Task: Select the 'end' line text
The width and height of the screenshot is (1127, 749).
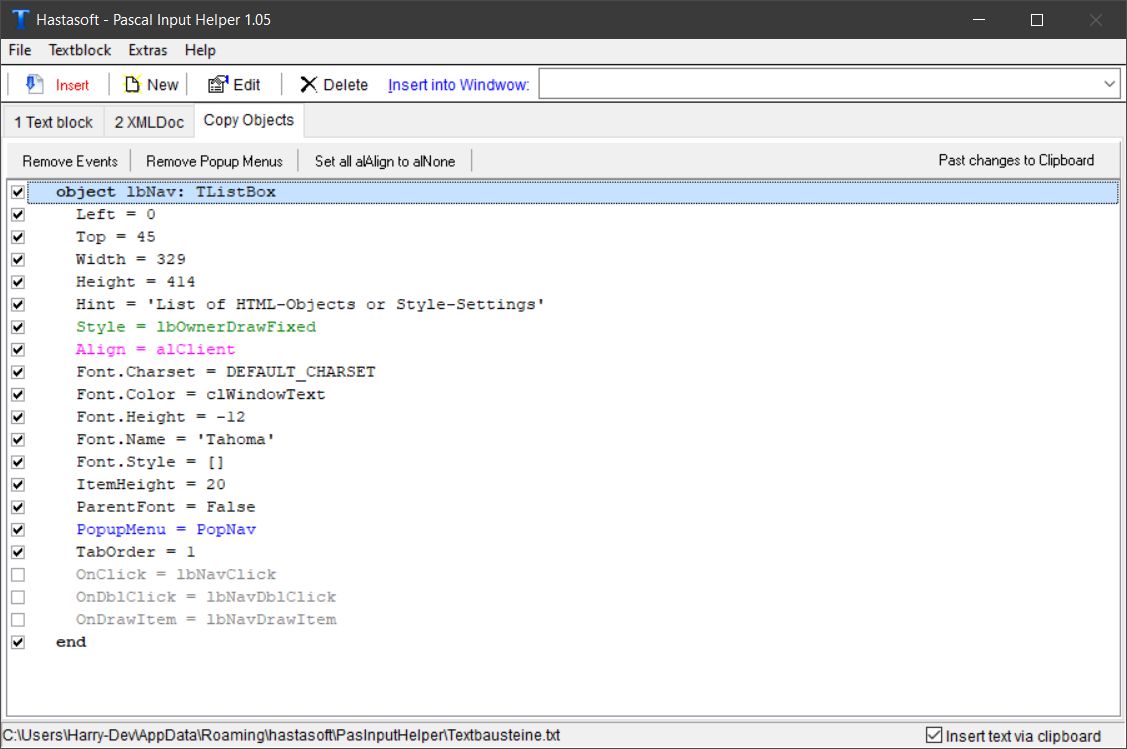Action: tap(70, 643)
